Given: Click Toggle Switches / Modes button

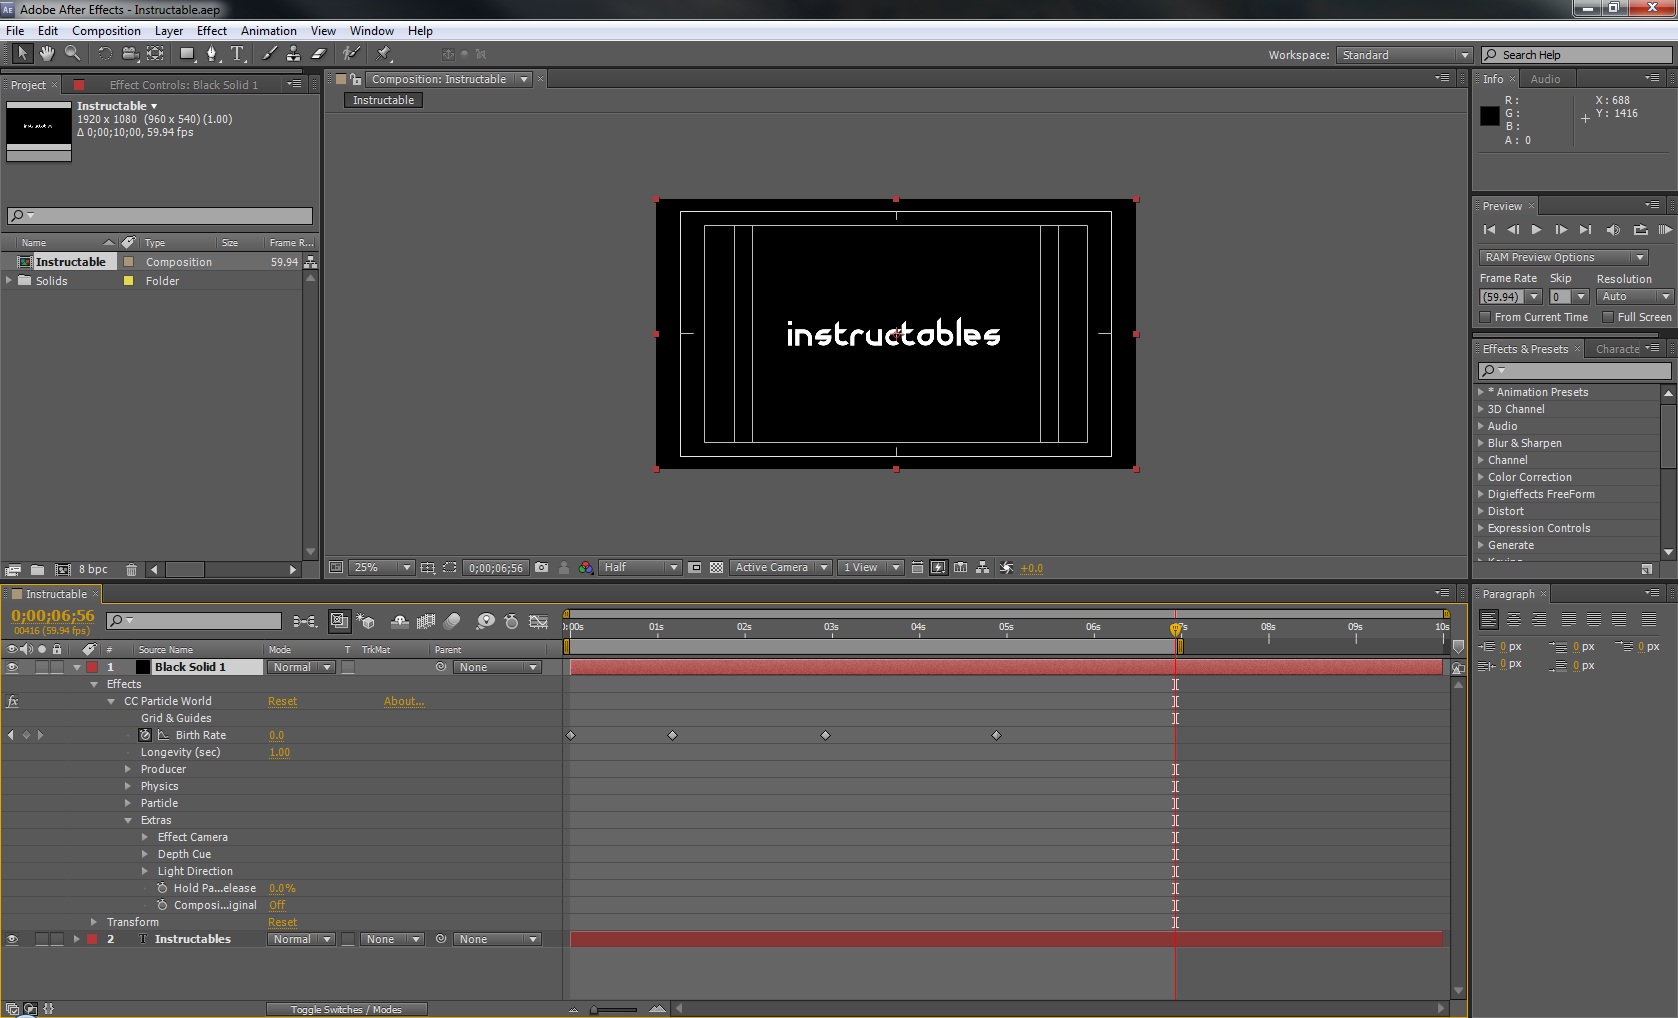Looking at the screenshot, I should (x=346, y=1009).
